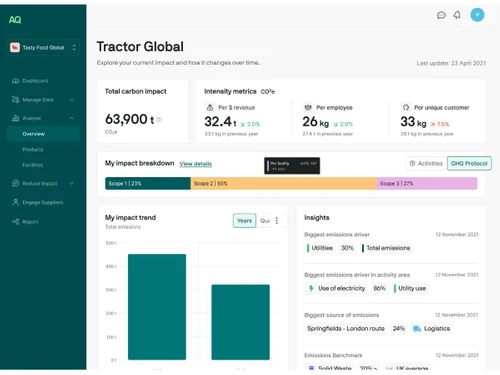500x375 pixels.
Task: Switch breakdown to GHG Protocol view
Action: pos(469,163)
